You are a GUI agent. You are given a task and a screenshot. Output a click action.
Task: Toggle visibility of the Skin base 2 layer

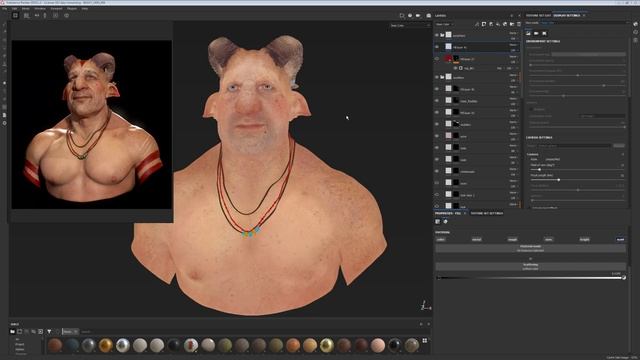(x=437, y=195)
